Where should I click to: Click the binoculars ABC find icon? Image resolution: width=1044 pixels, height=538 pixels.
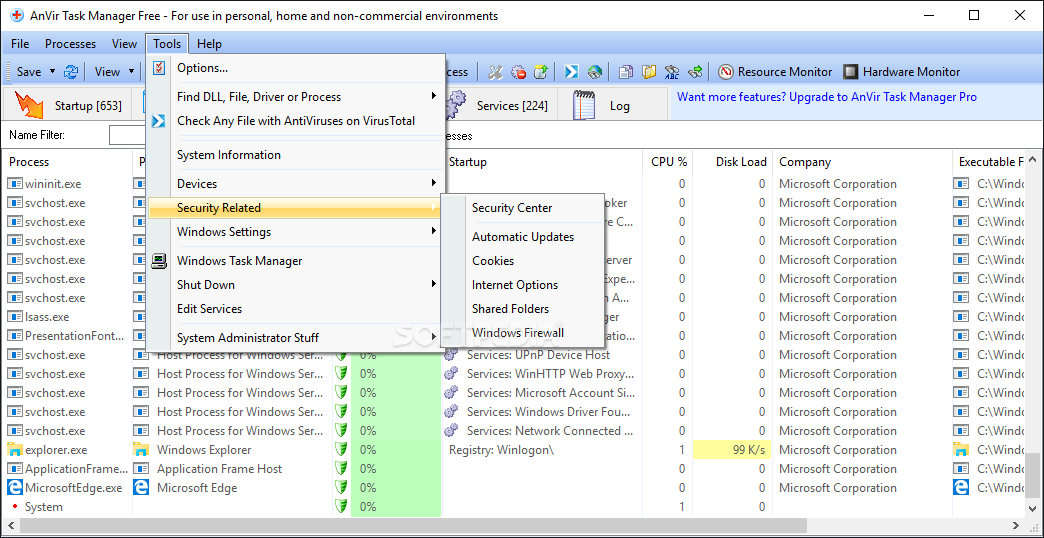[672, 72]
